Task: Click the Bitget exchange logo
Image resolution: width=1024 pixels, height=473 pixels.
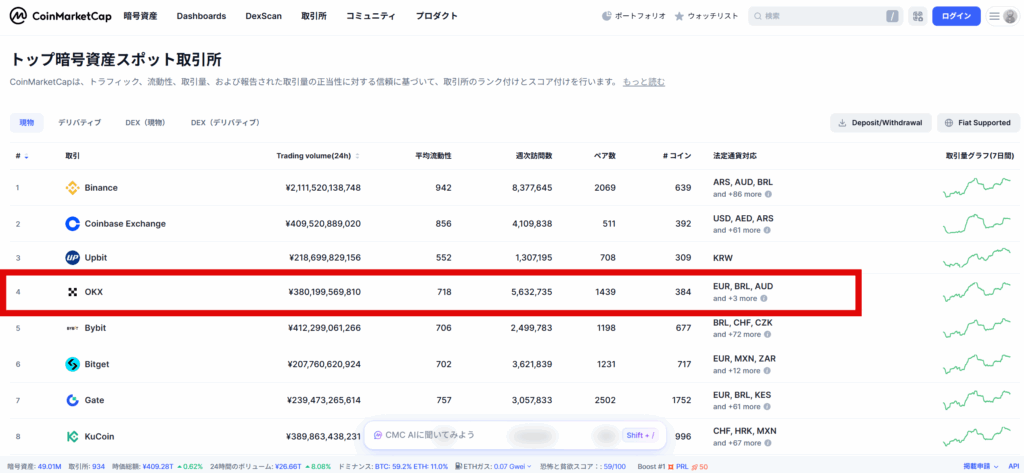Action: pos(72,365)
